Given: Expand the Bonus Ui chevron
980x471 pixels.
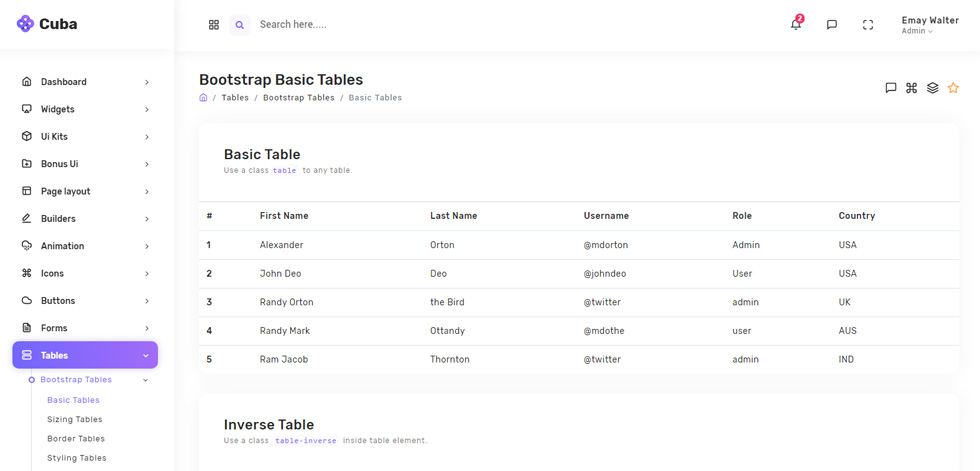Looking at the screenshot, I should 147,164.
